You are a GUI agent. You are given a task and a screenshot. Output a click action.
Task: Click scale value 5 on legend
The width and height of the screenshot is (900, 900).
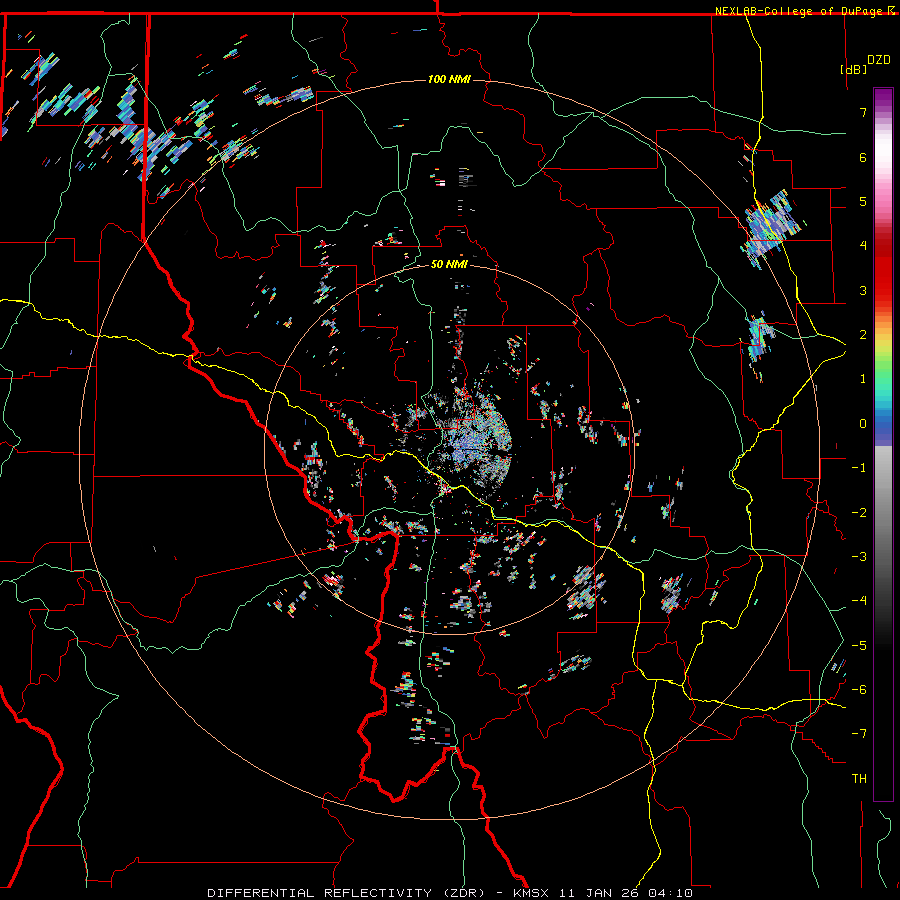click(x=863, y=201)
